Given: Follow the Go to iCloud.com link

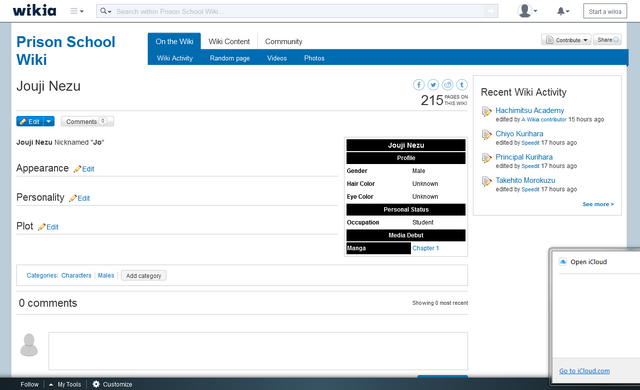Looking at the screenshot, I should 584,371.
